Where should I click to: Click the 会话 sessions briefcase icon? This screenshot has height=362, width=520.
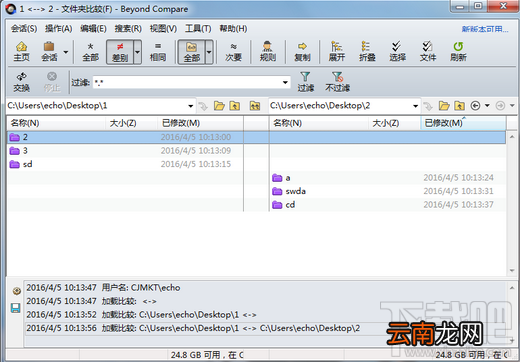(49, 52)
